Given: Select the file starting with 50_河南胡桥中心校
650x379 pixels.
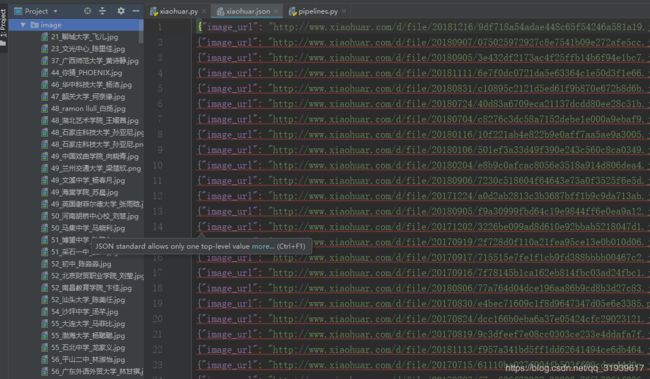Looking at the screenshot, I should (x=95, y=216).
